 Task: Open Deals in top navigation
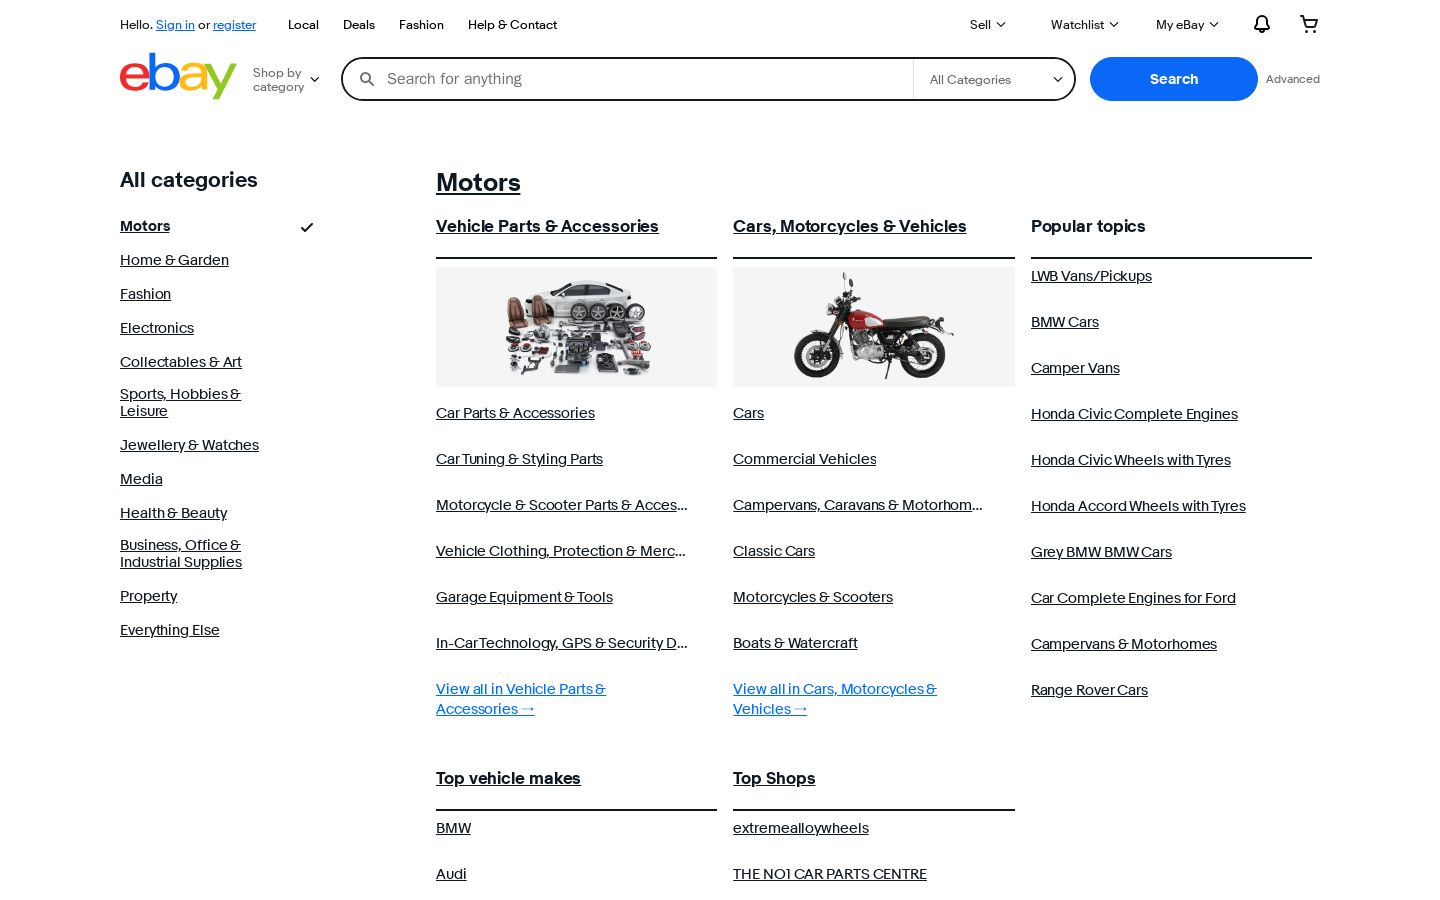click(359, 25)
